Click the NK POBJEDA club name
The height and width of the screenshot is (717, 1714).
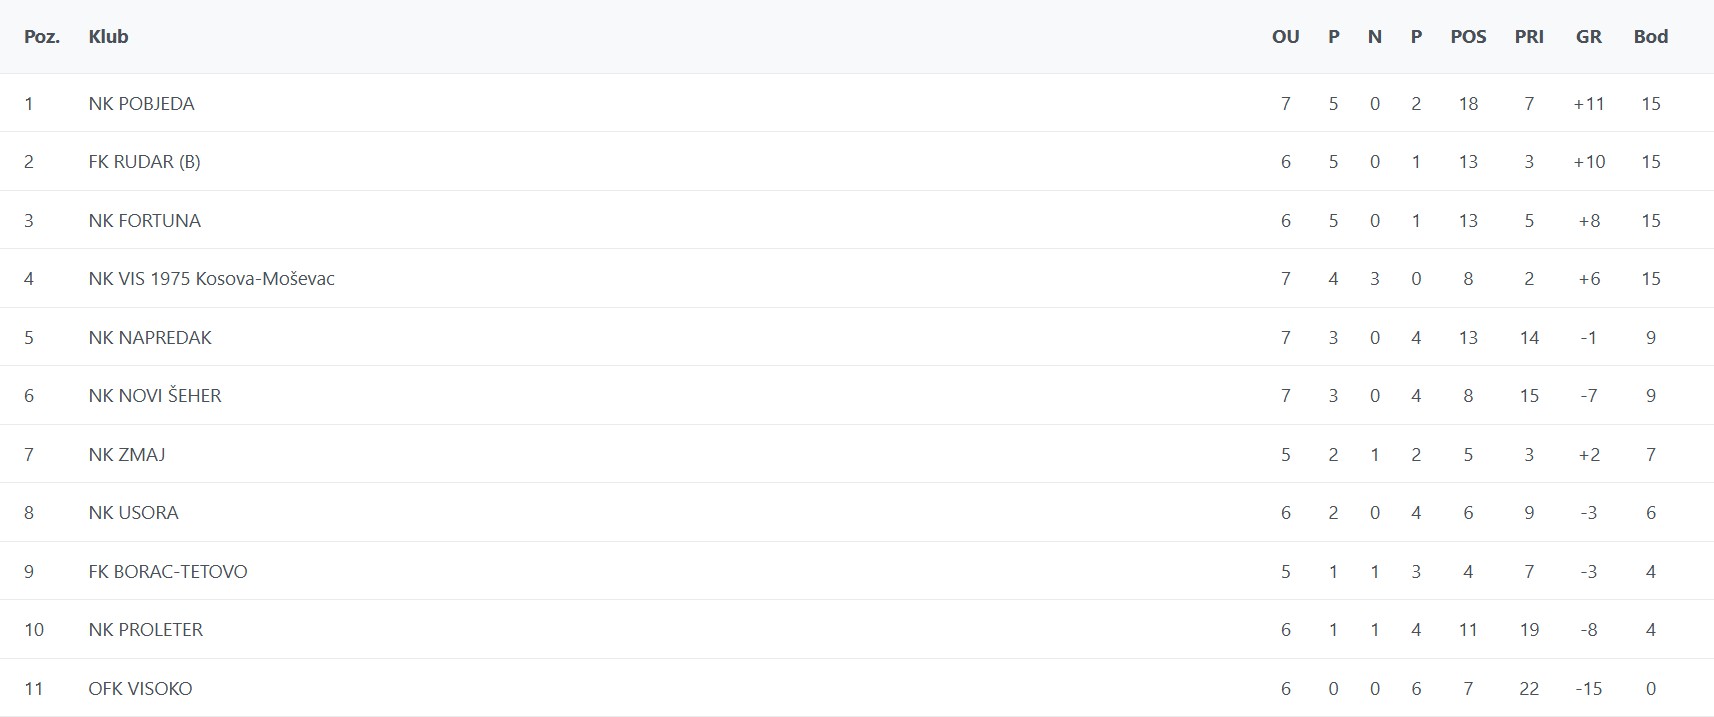[x=141, y=104]
